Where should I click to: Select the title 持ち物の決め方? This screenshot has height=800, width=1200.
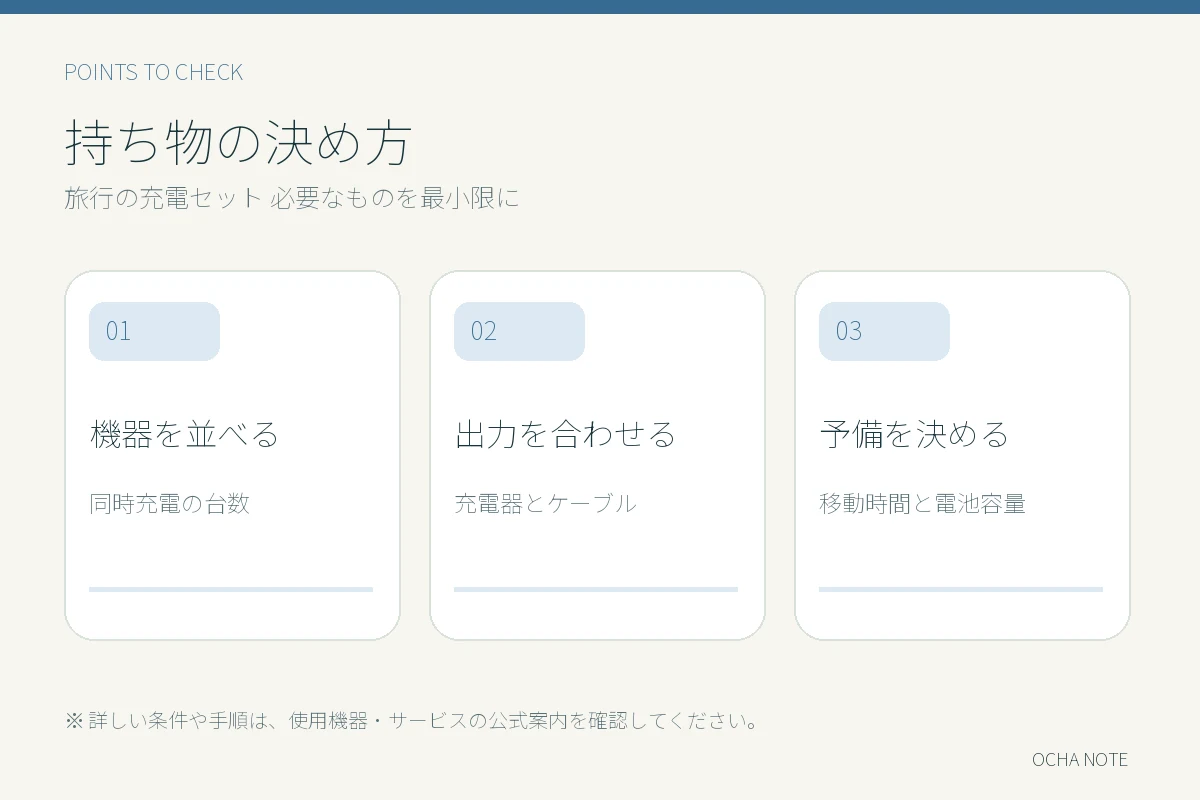click(239, 142)
